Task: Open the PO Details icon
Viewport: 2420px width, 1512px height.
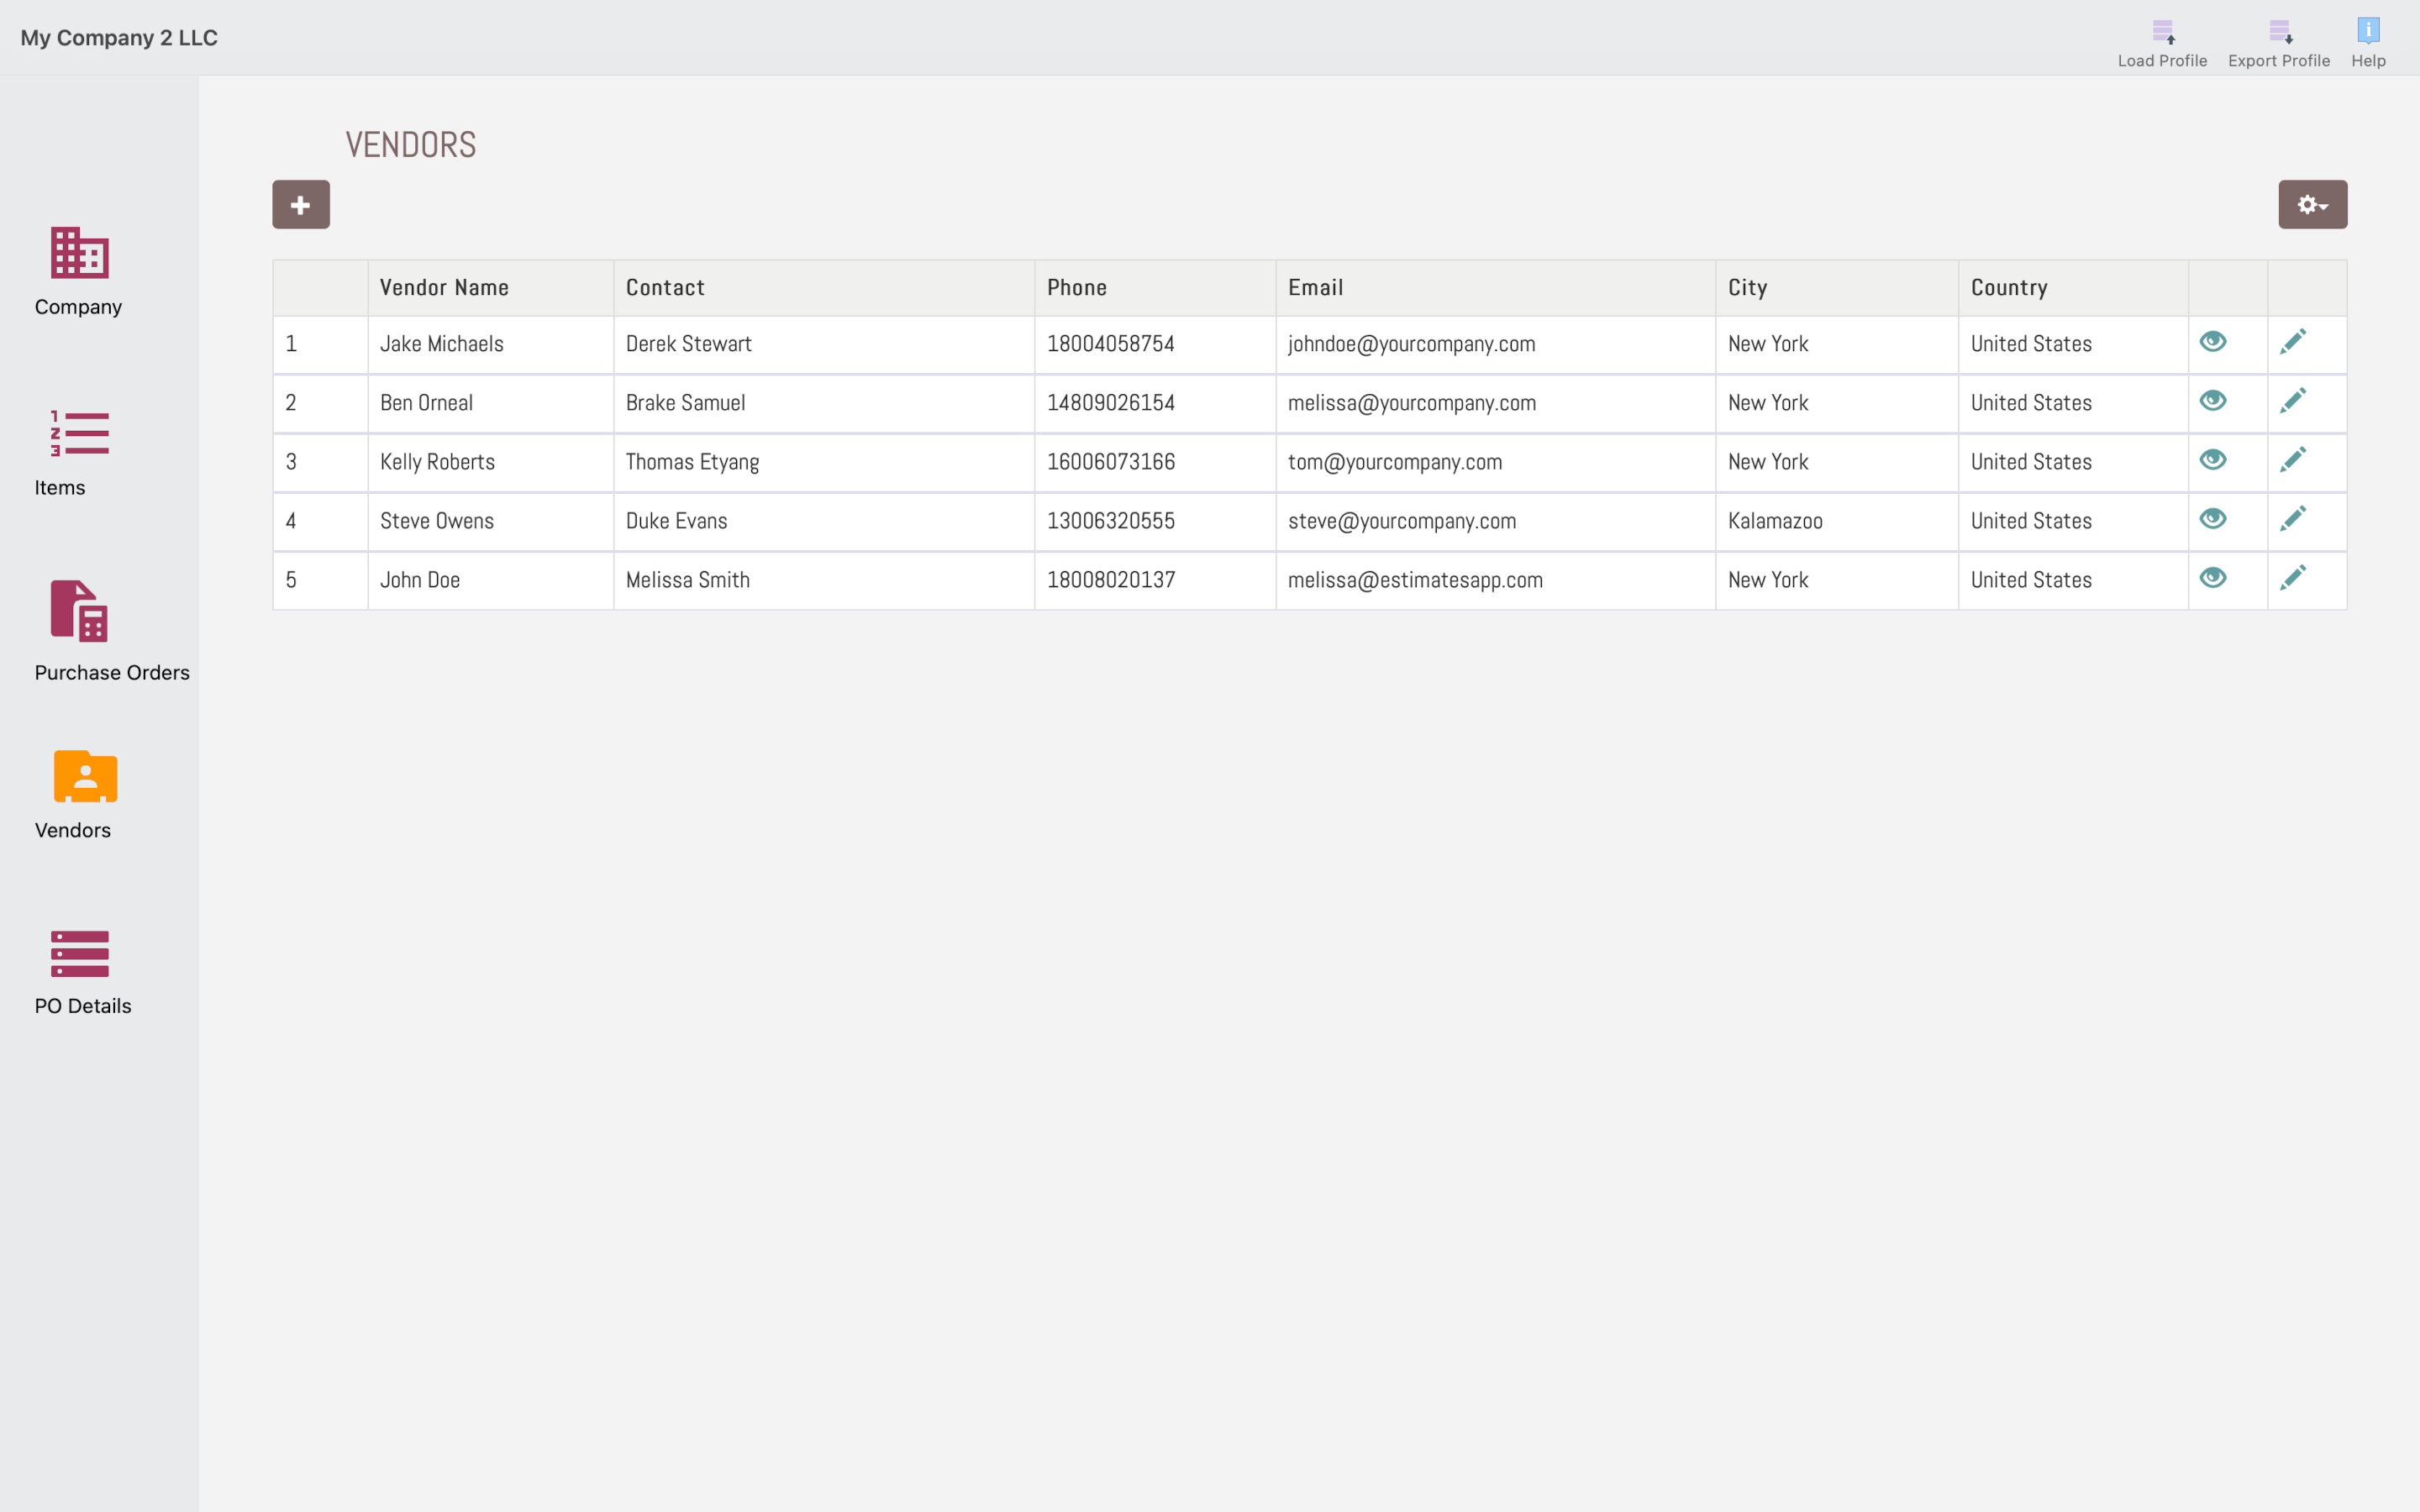Action: point(80,954)
